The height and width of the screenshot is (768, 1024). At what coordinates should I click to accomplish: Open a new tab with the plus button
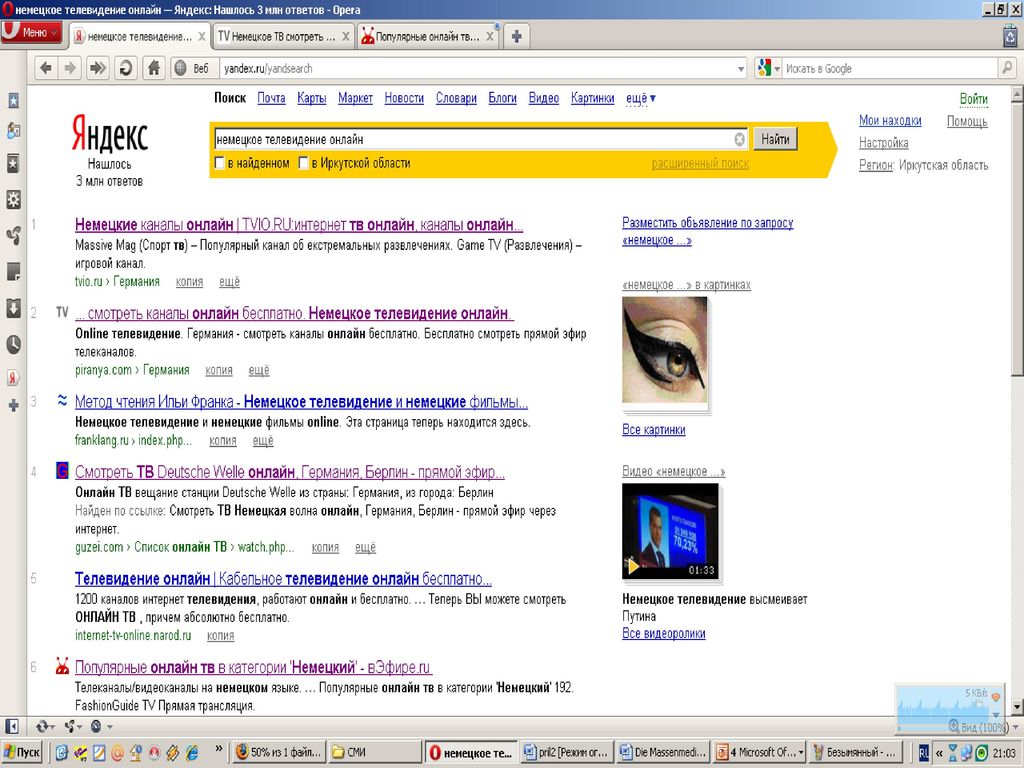(517, 37)
